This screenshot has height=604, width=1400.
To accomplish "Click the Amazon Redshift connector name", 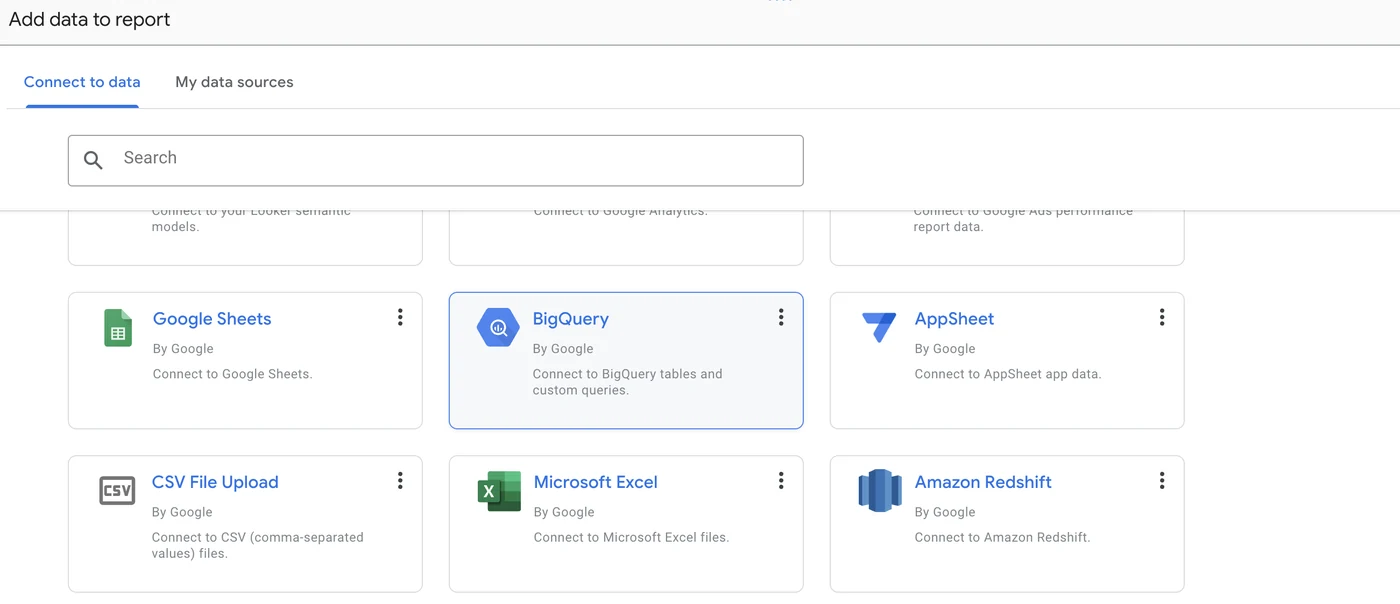I will pyautogui.click(x=983, y=482).
